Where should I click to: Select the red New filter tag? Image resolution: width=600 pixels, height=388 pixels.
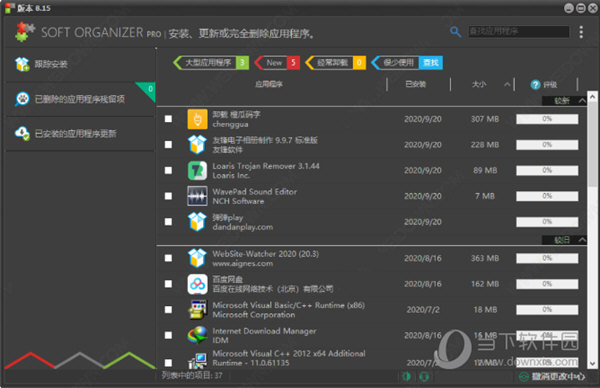[x=277, y=63]
